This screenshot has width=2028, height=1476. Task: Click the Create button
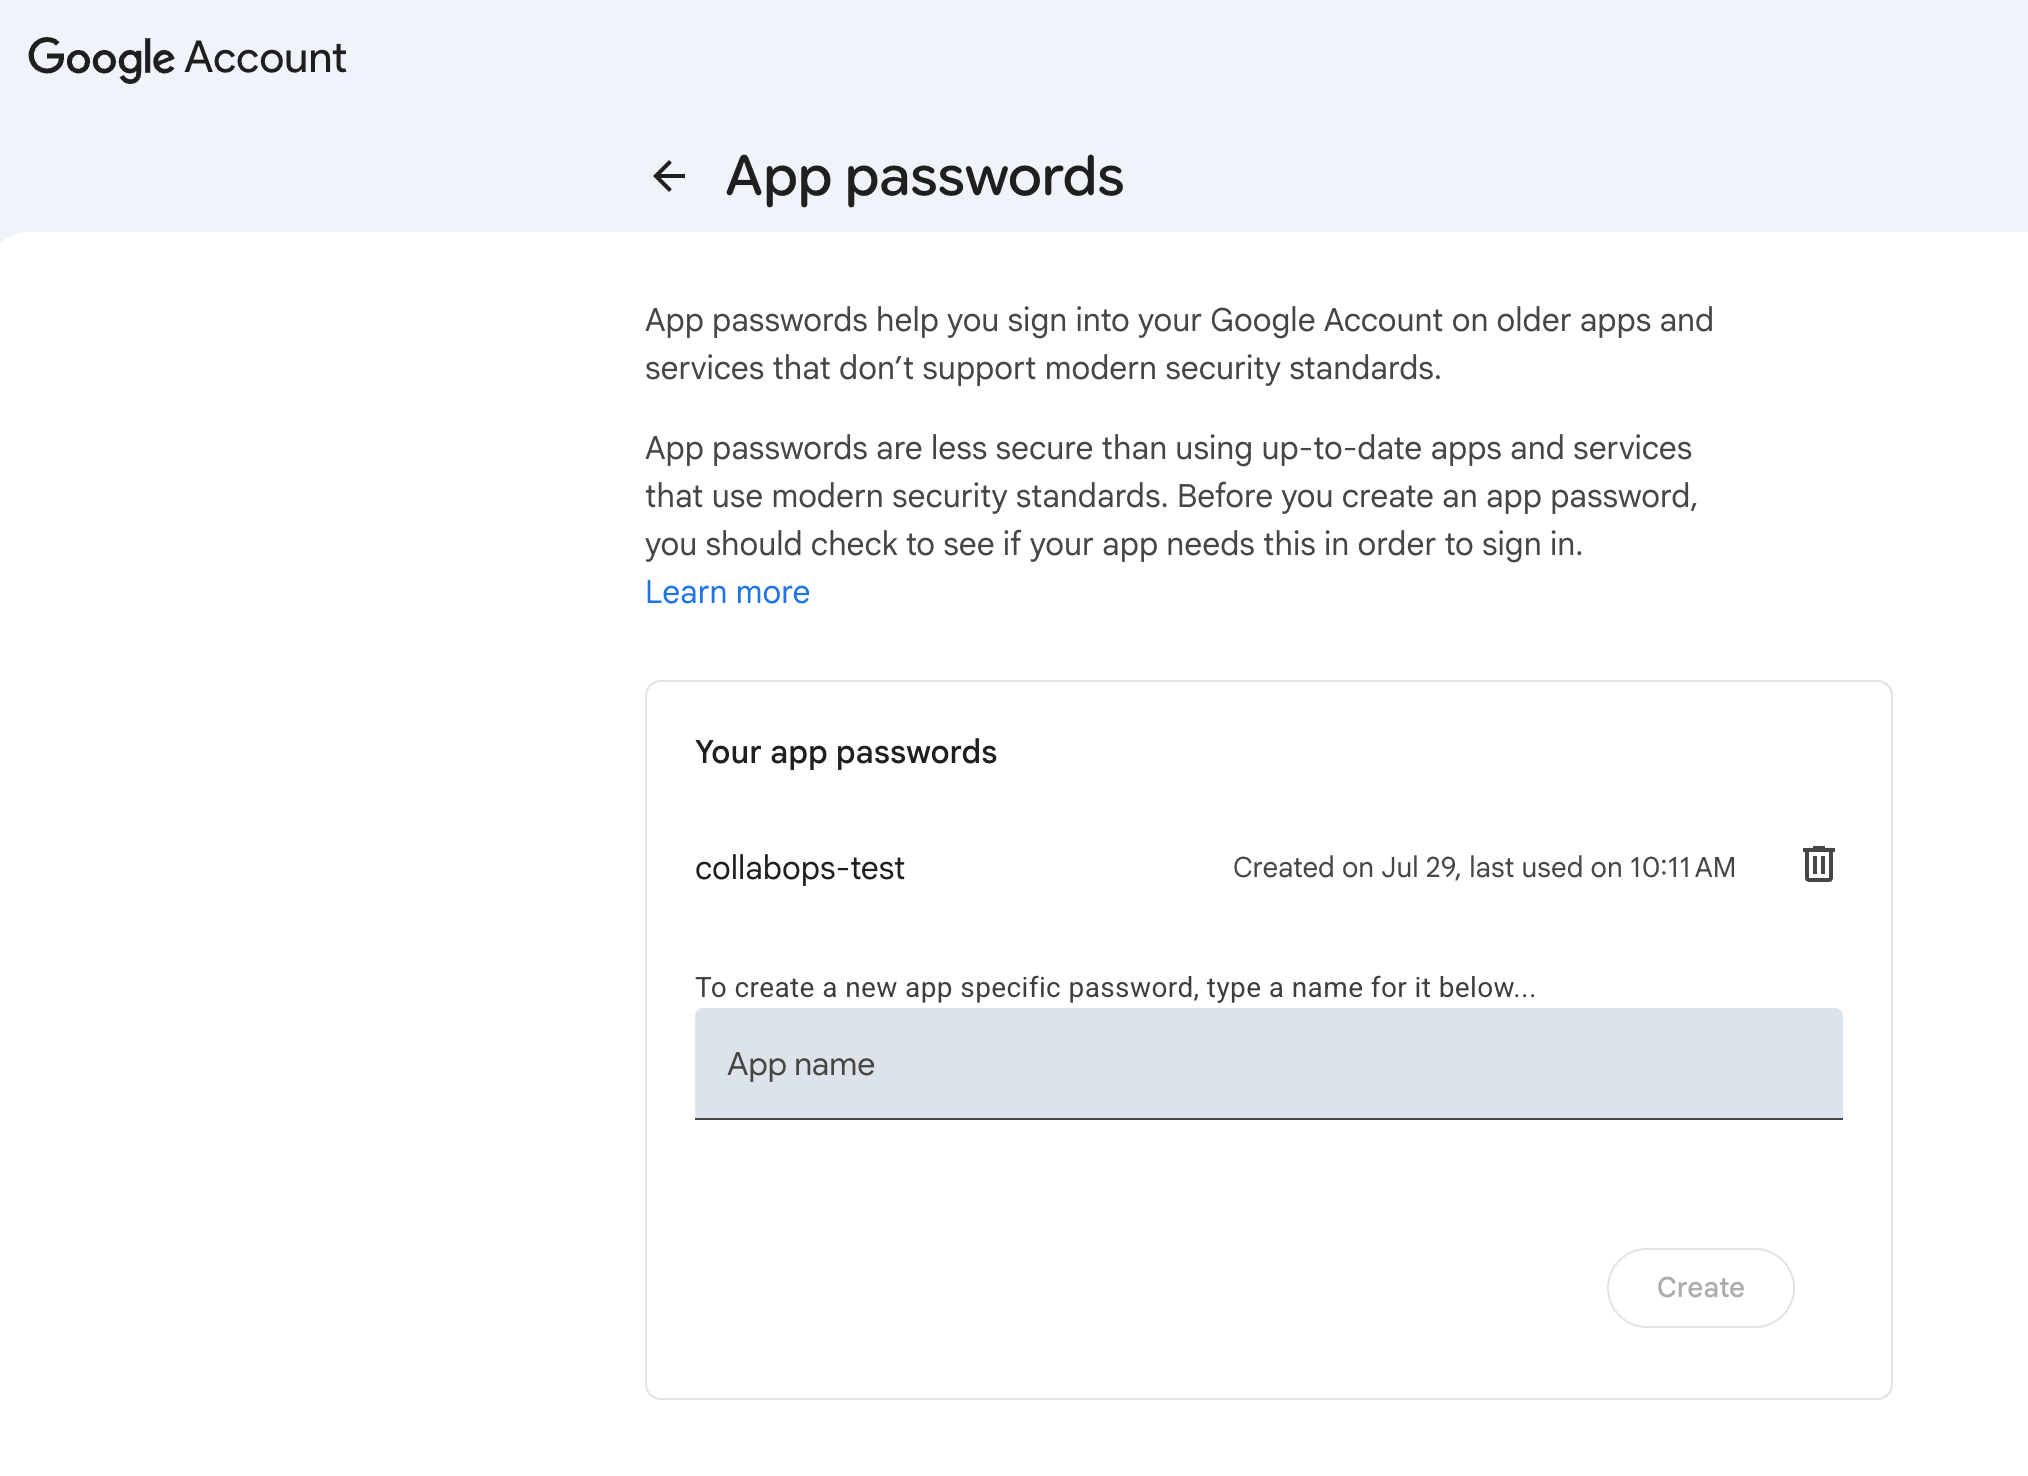[1700, 1287]
